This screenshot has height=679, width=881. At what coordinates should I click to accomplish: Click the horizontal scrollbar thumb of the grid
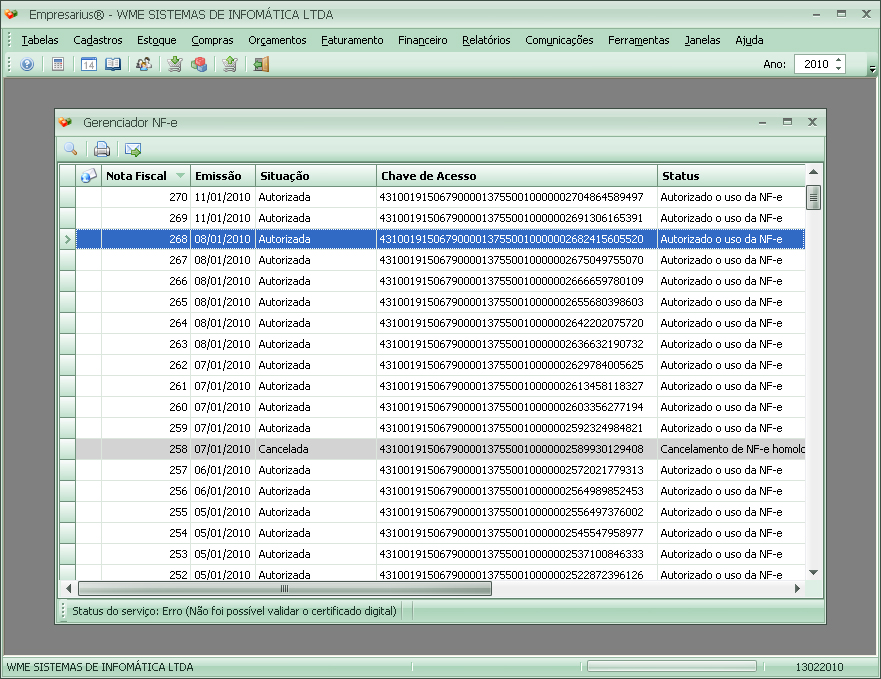pyautogui.click(x=284, y=589)
